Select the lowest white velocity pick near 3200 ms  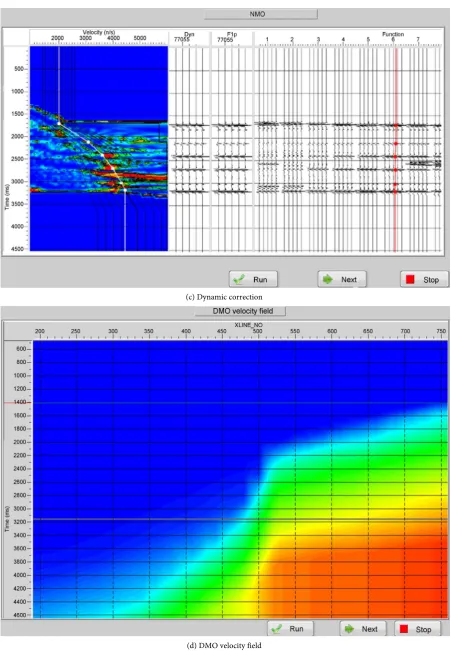tap(125, 190)
